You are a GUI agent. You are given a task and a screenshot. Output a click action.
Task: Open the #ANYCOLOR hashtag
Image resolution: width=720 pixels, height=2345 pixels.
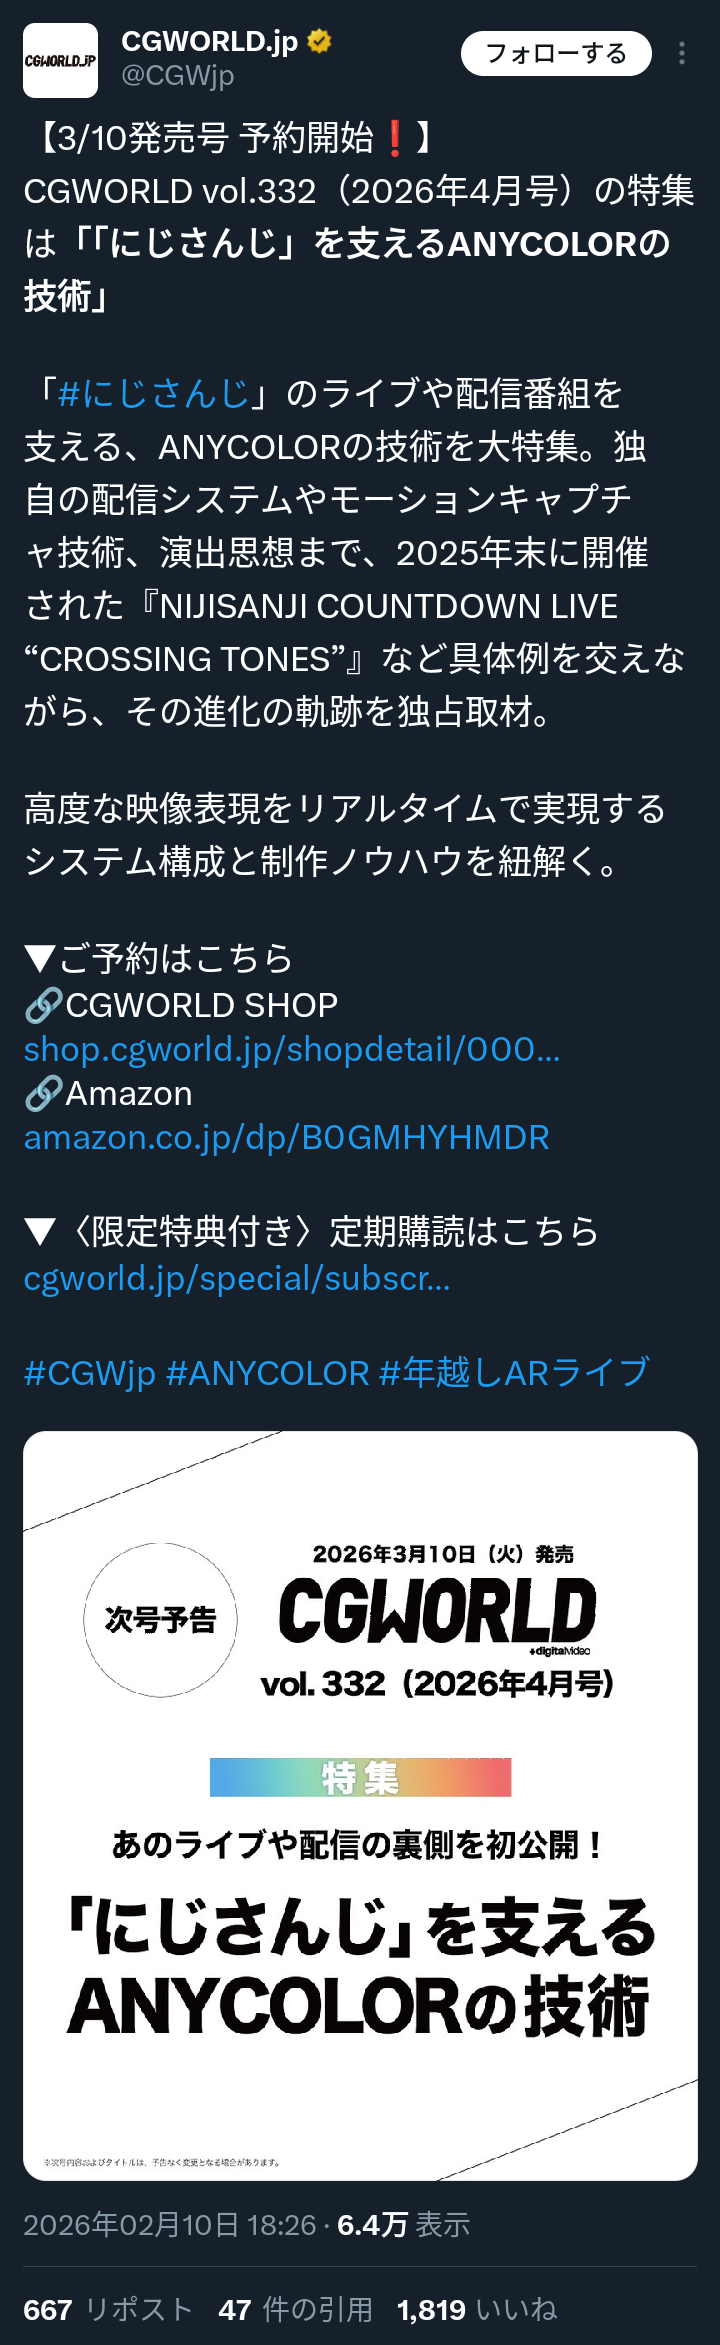pos(268,1373)
